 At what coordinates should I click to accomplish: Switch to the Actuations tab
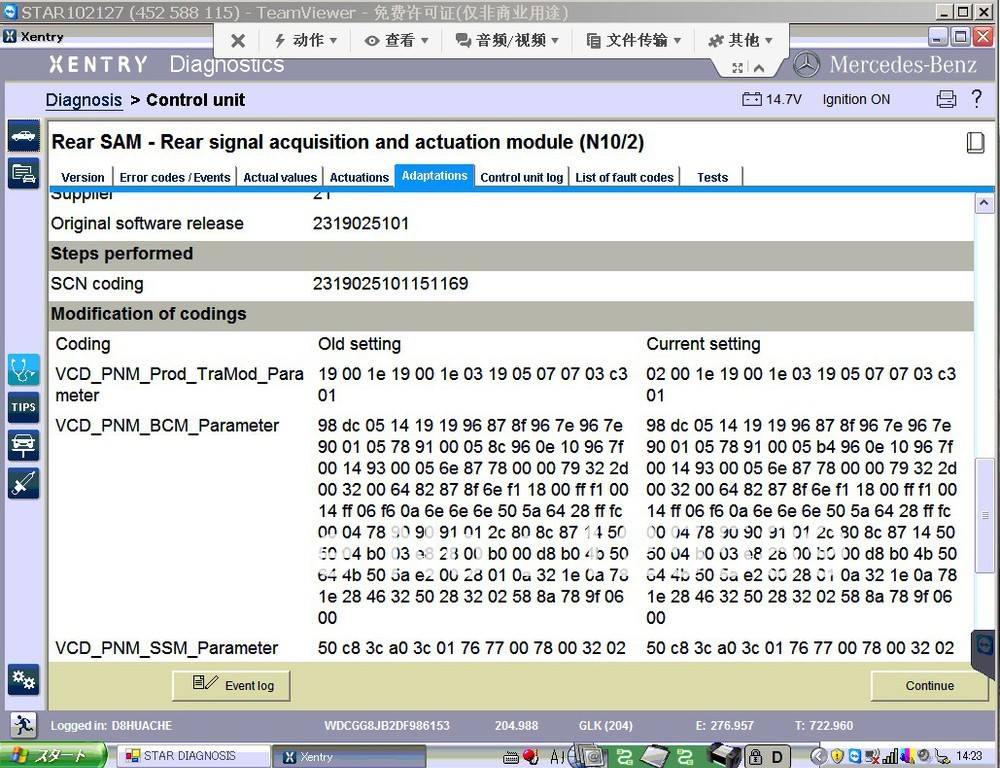click(359, 177)
